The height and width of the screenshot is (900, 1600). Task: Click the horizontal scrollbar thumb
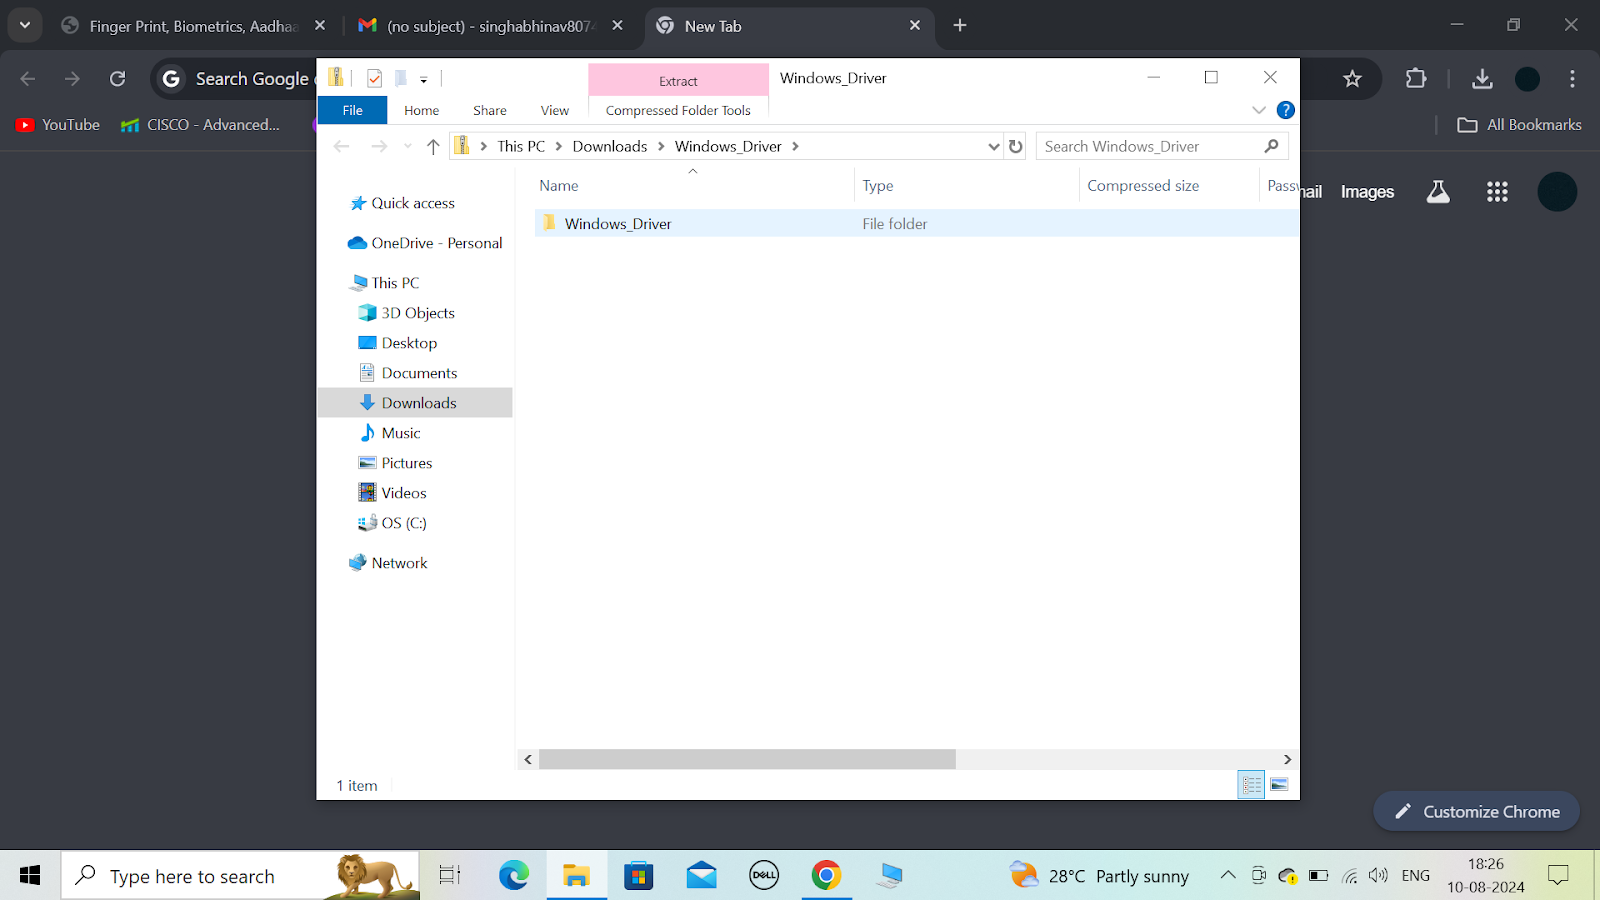pyautogui.click(x=747, y=759)
